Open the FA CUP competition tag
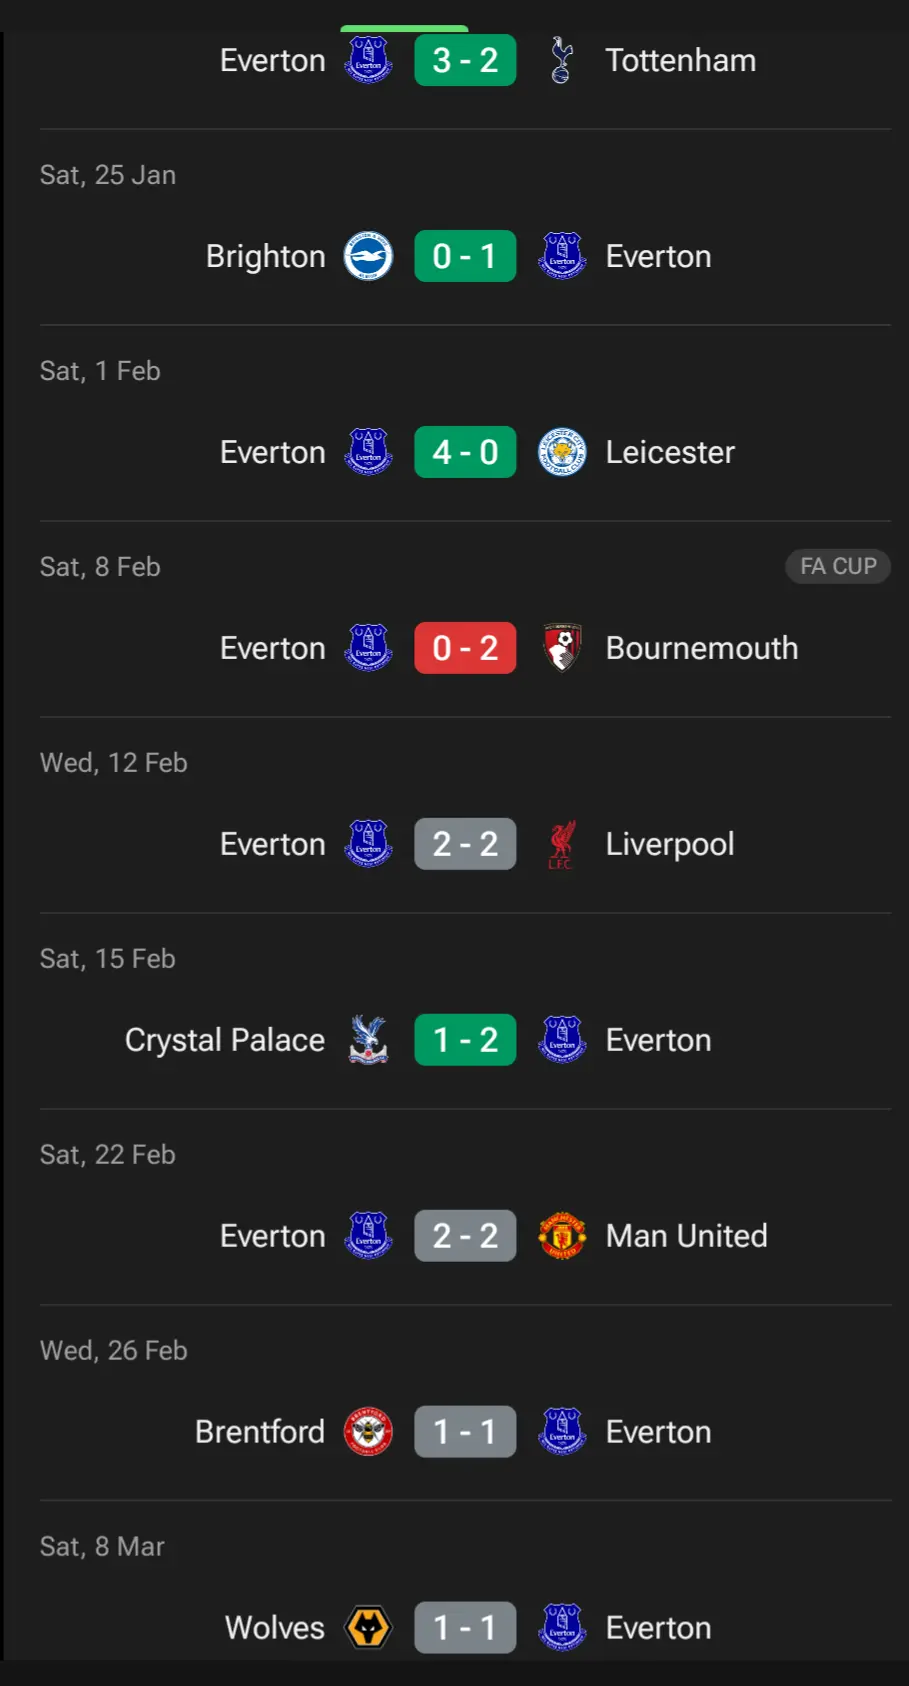 838,566
